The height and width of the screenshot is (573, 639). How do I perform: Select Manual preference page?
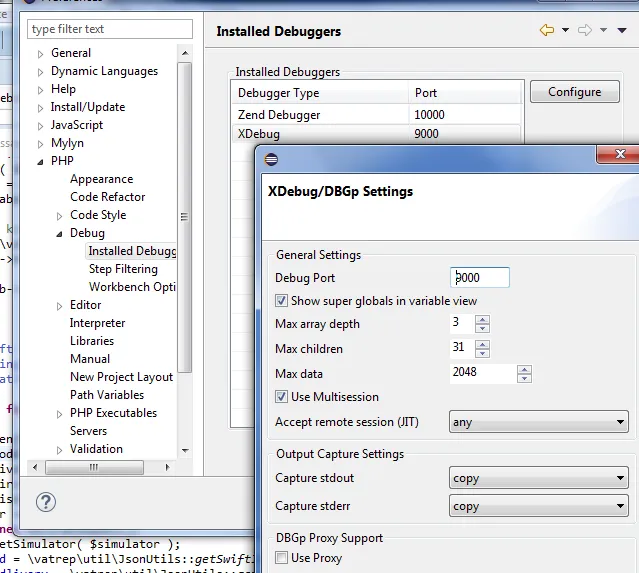point(90,359)
